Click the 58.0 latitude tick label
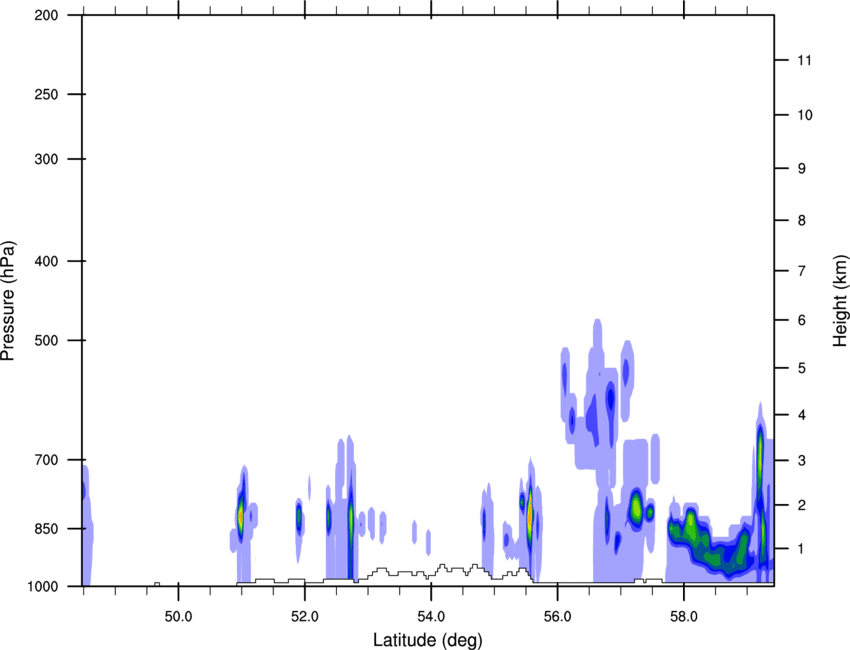Image resolution: width=850 pixels, height=650 pixels. 684,617
